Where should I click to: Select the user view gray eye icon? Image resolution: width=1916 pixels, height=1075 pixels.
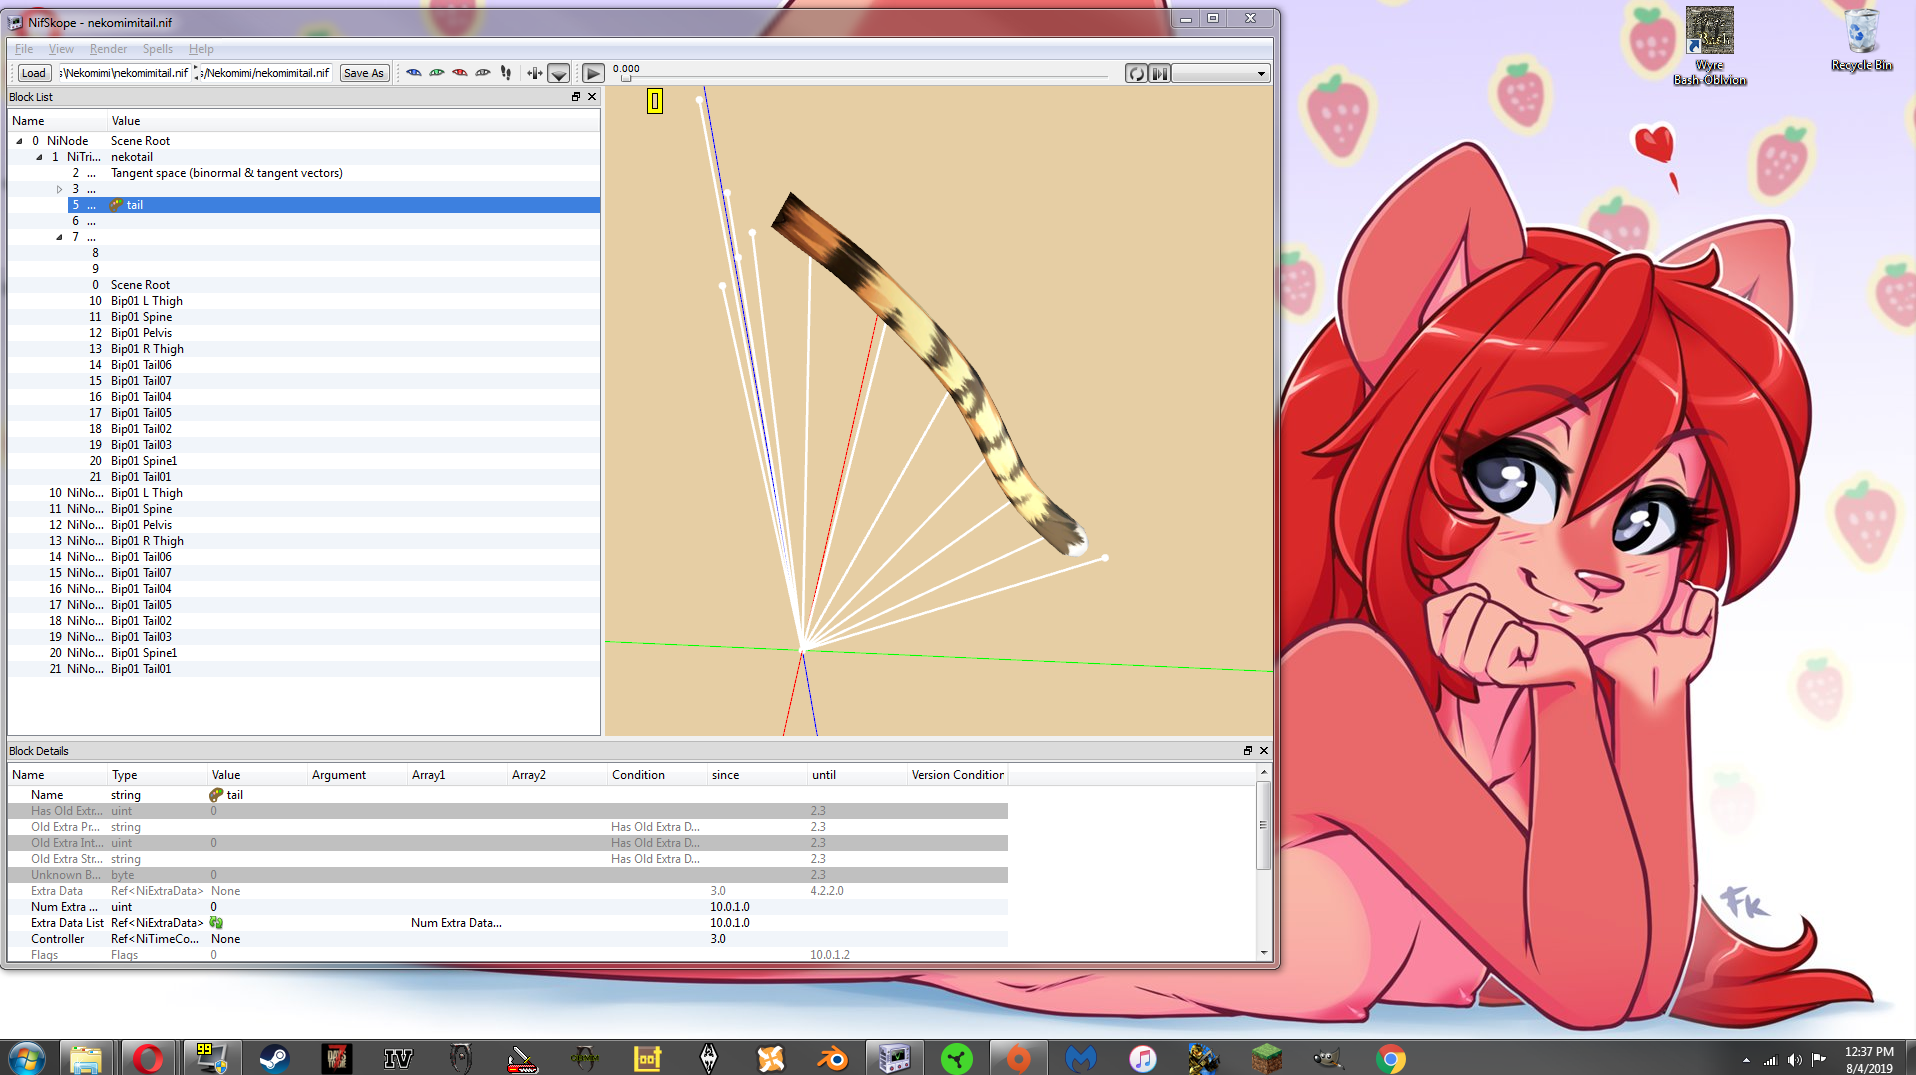(x=483, y=73)
